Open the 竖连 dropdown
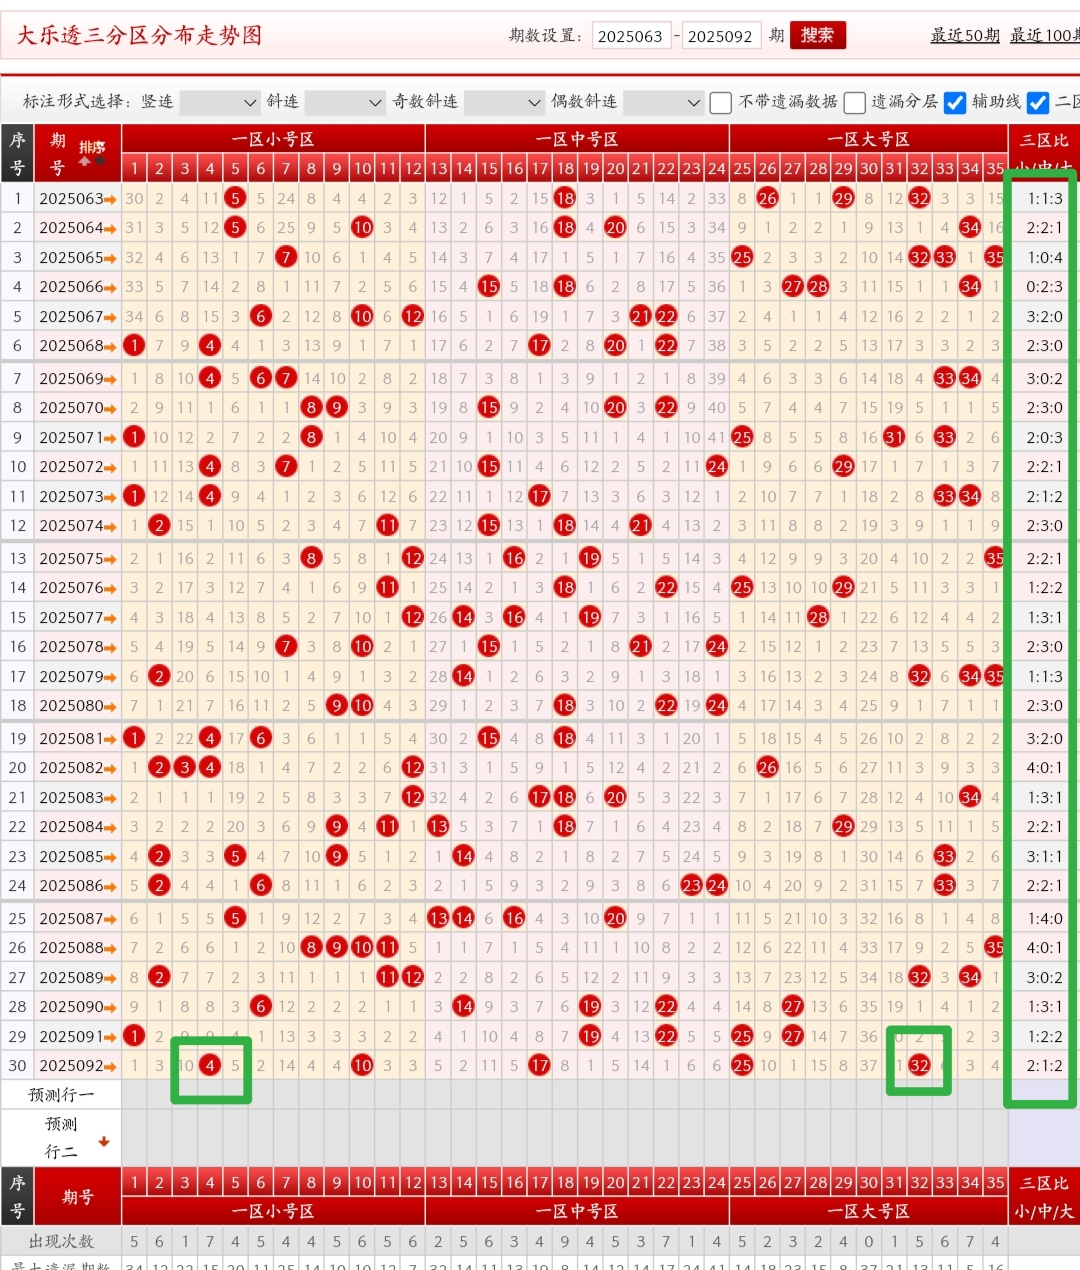Viewport: 1080px width, 1270px height. click(220, 102)
